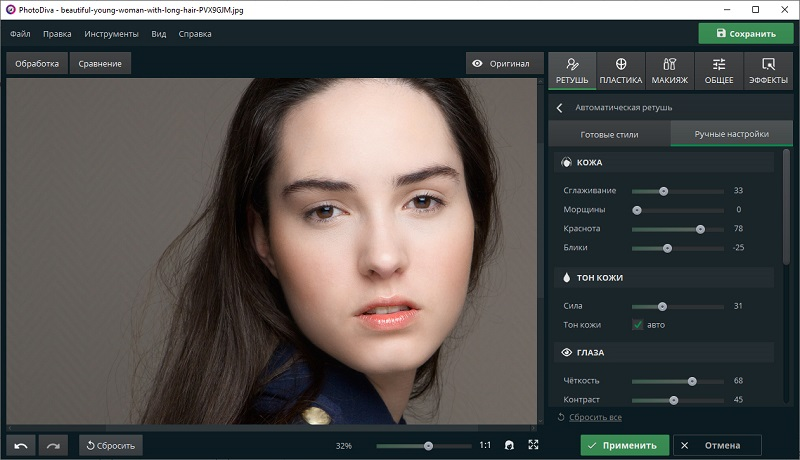Set zoom to 1:1 scale
Viewport: 800px width, 460px height.
pos(485,445)
